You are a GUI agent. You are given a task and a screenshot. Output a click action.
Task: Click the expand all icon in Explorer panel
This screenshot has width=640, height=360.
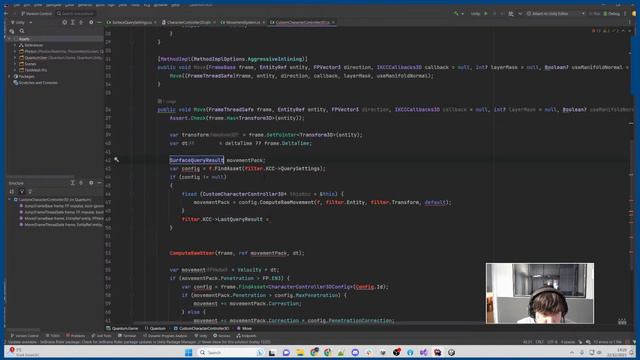73,22
